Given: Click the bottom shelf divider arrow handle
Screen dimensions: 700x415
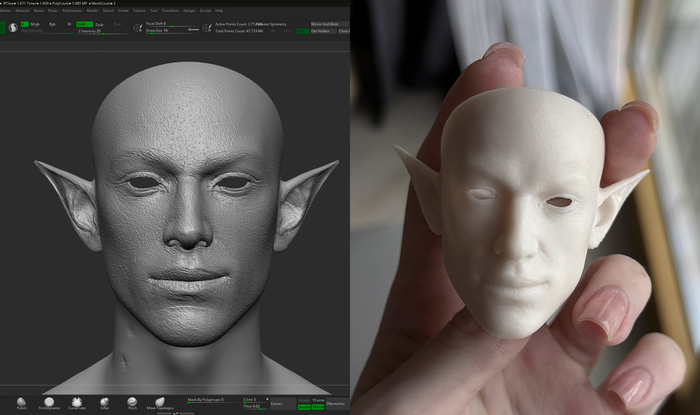Looking at the screenshot, I should (176, 413).
